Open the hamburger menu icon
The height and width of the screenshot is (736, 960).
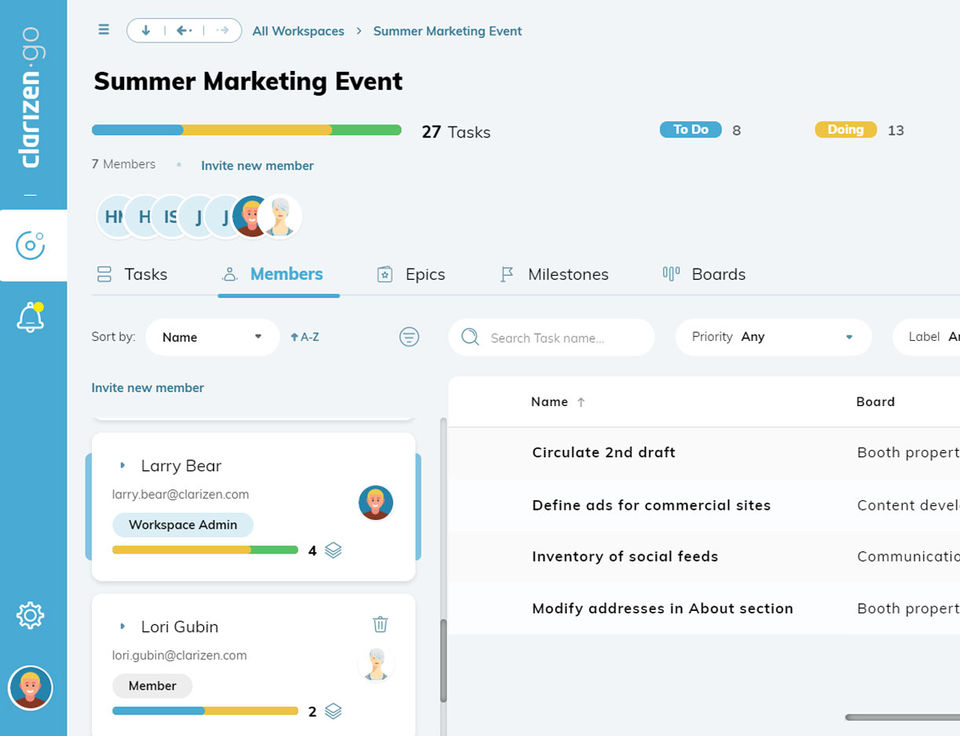(103, 29)
